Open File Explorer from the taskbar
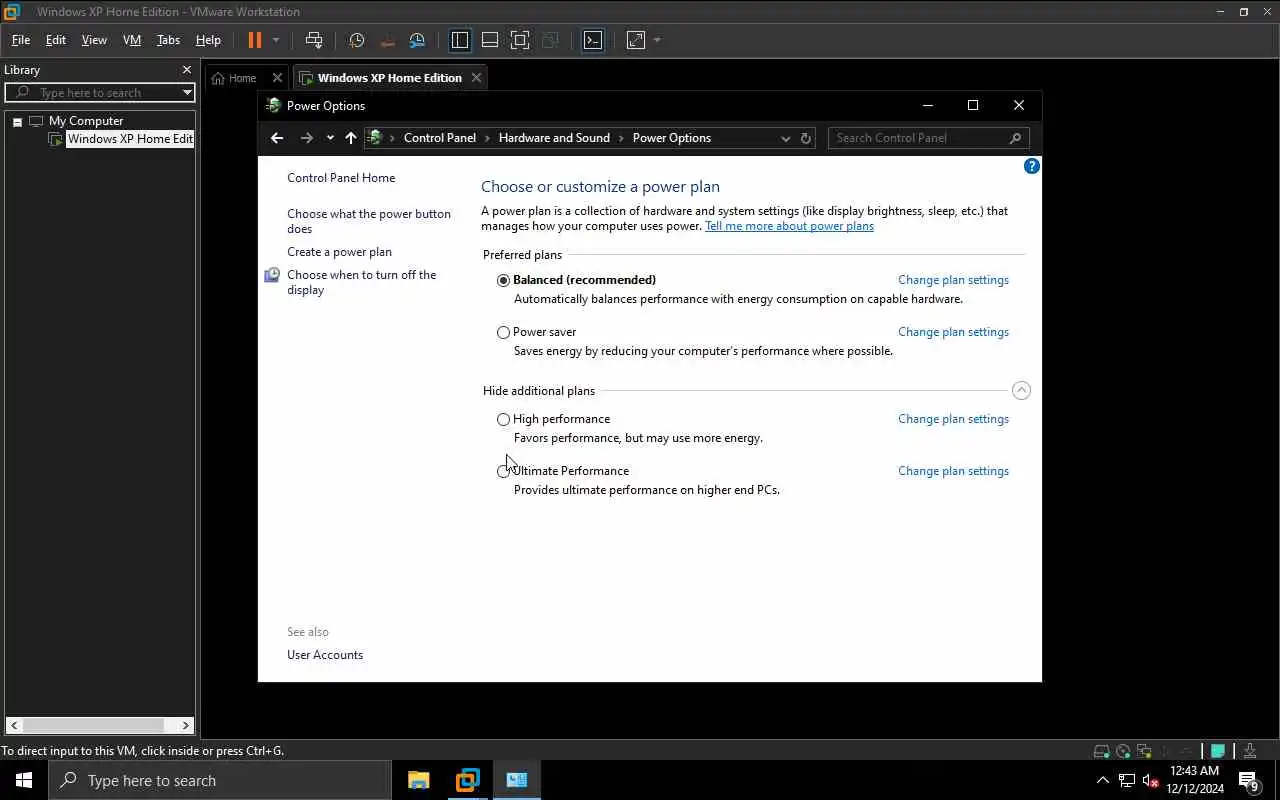 tap(419, 780)
